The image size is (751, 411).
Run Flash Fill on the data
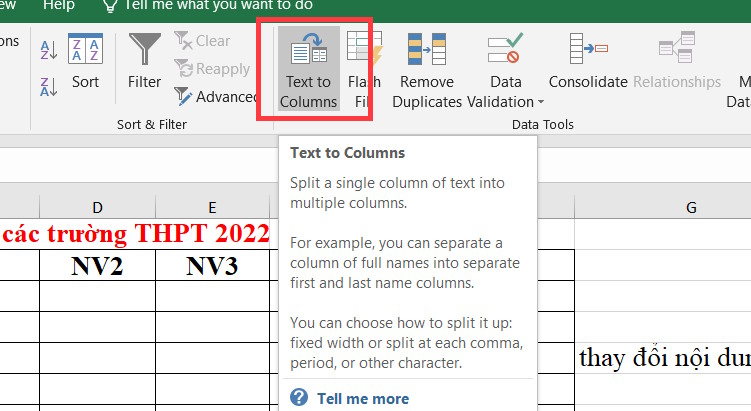(364, 69)
